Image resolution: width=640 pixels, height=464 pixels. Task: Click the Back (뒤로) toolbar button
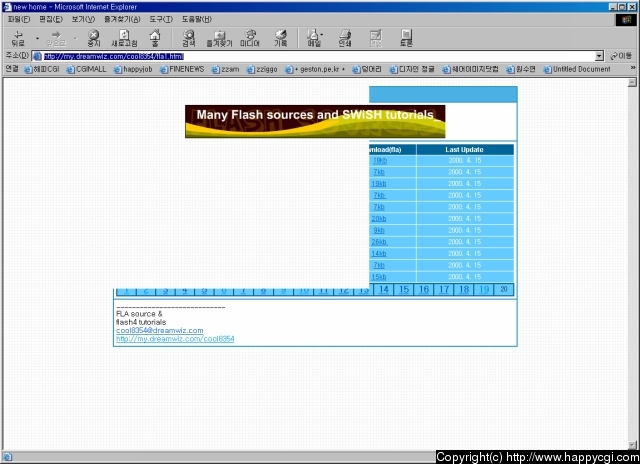pos(18,38)
